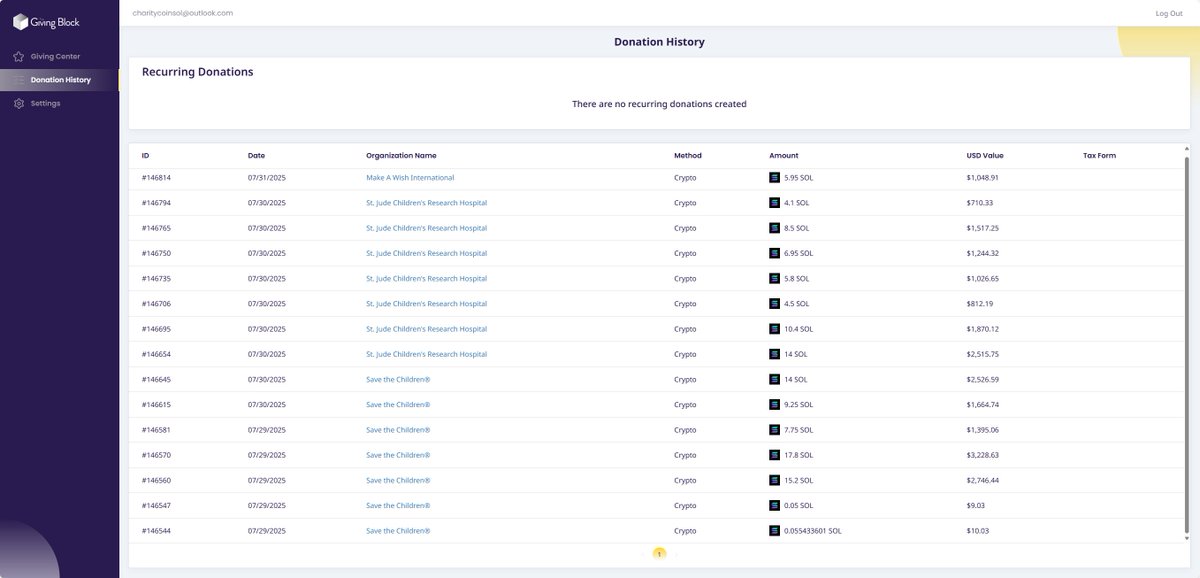Click SOL coin icon in row #146814

774,177
